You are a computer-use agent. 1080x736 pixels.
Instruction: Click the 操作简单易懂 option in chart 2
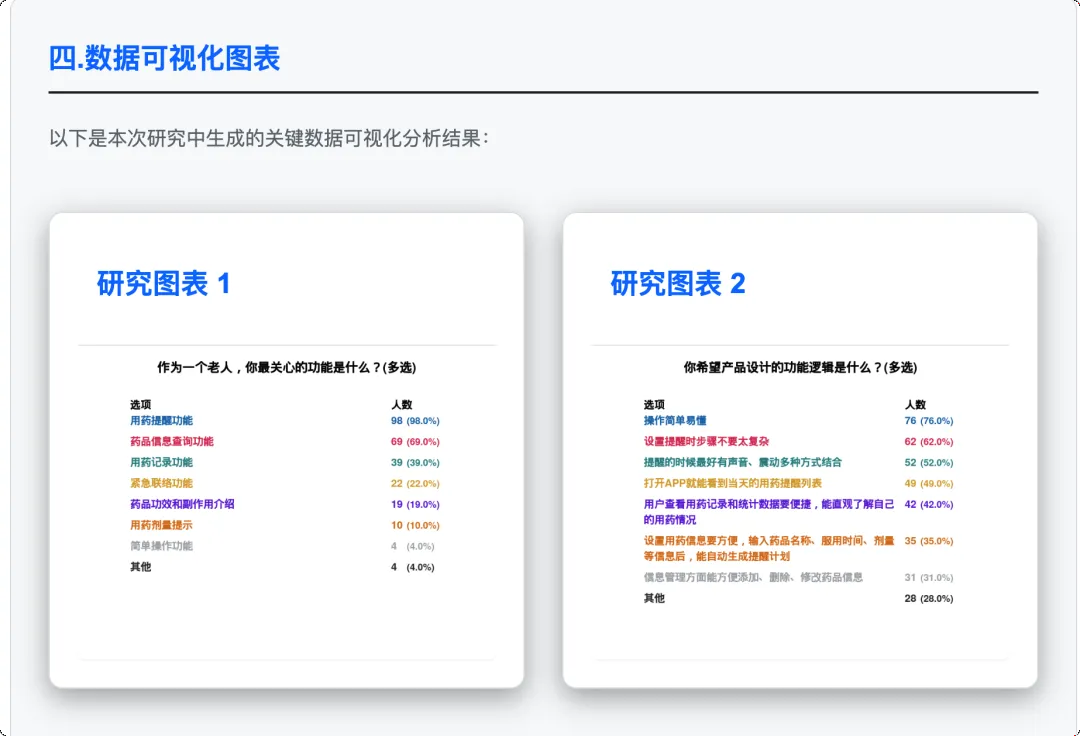(675, 421)
